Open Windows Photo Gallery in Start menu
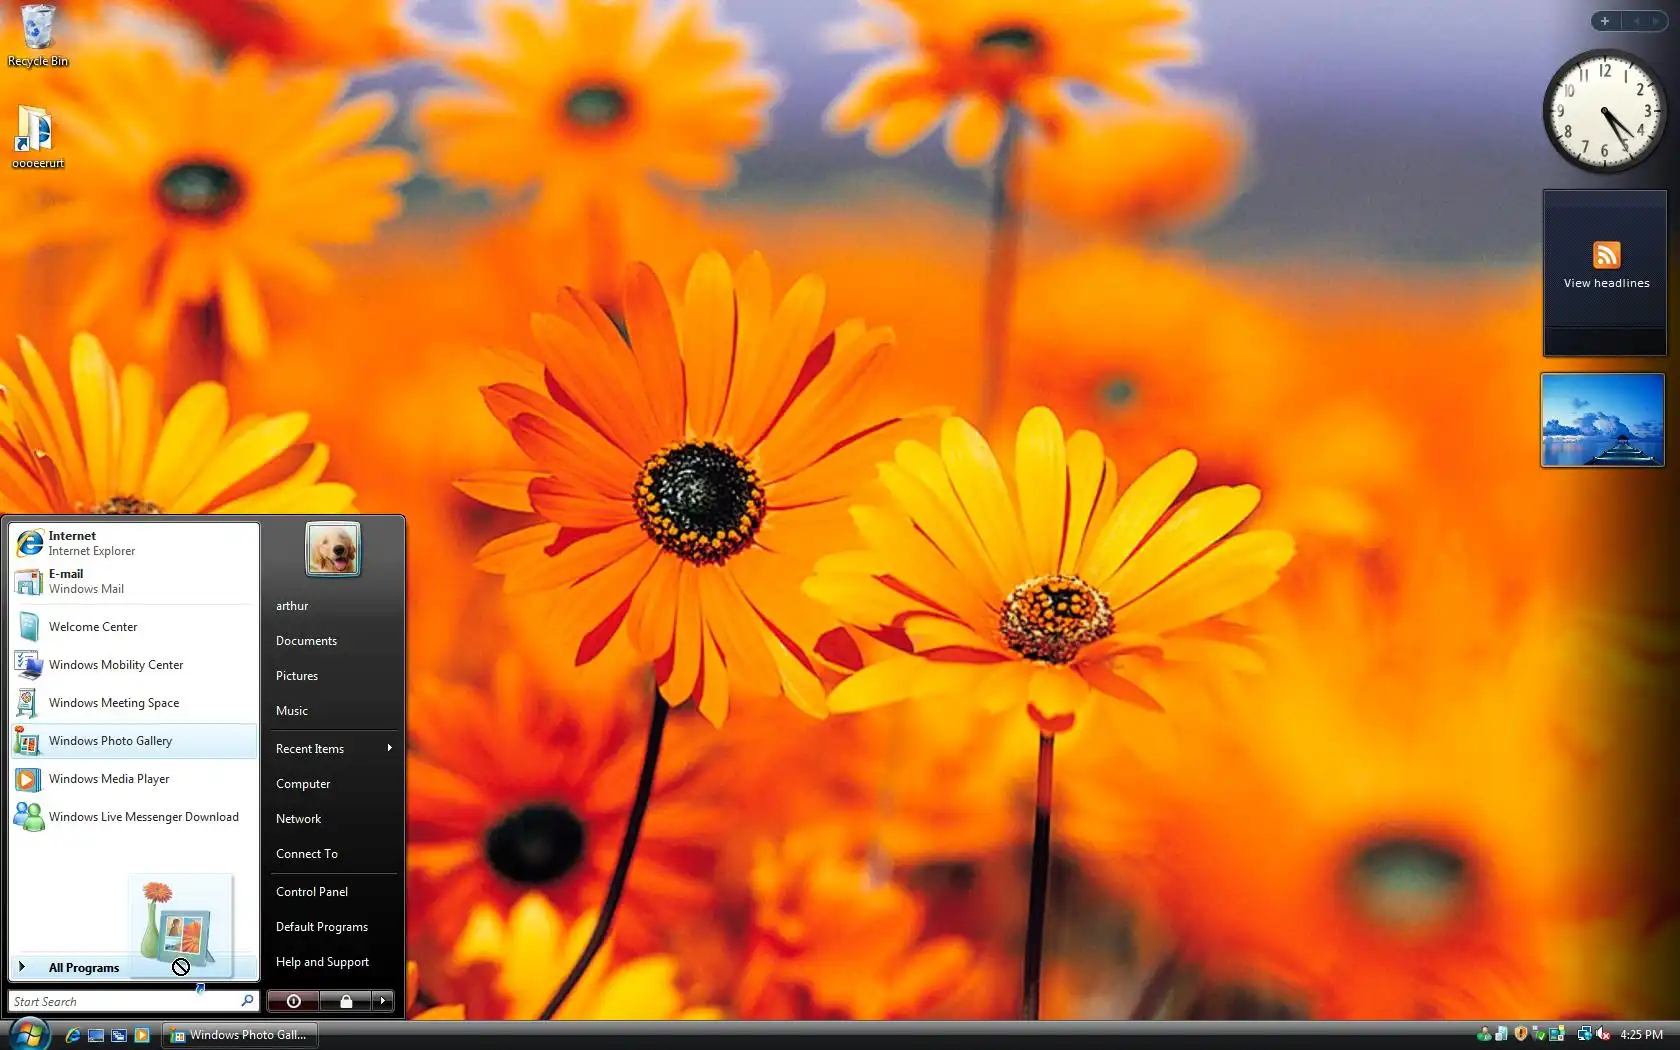Image resolution: width=1680 pixels, height=1050 pixels. [134, 741]
